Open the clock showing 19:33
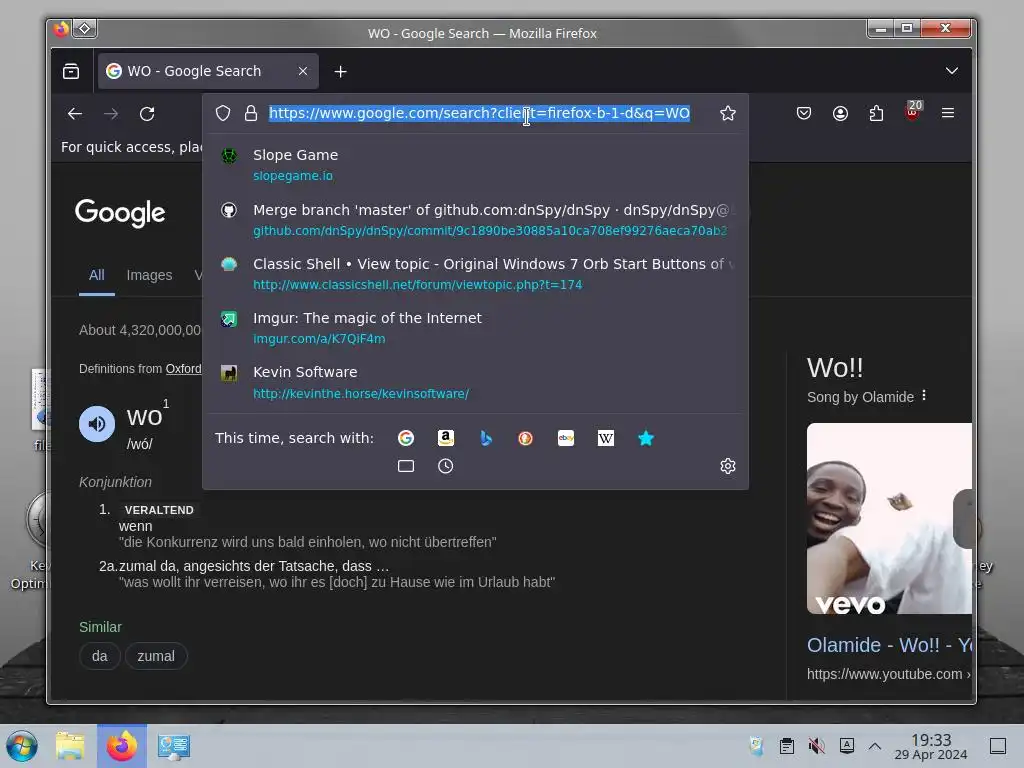Viewport: 1024px width, 768px height. pos(931,746)
